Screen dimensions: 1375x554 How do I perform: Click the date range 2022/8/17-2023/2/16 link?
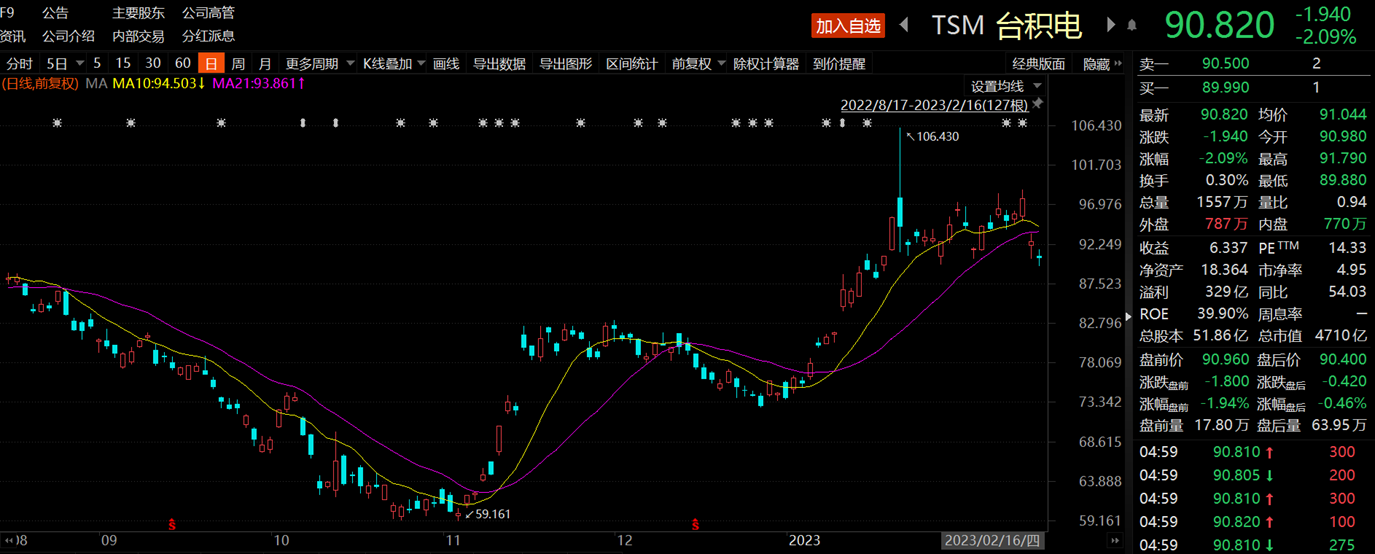[x=934, y=105]
